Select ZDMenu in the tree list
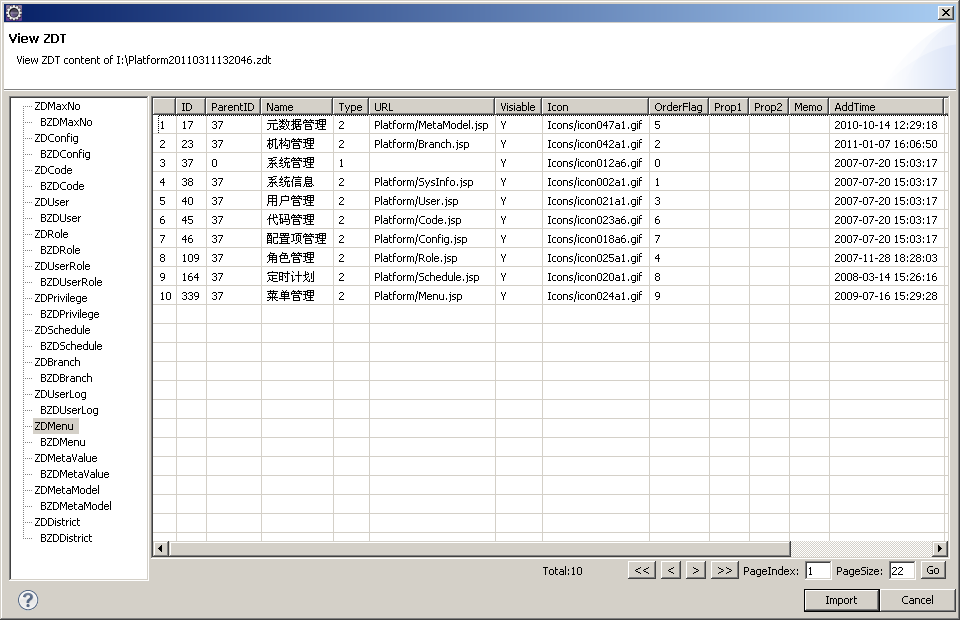This screenshot has width=960, height=620. [54, 426]
